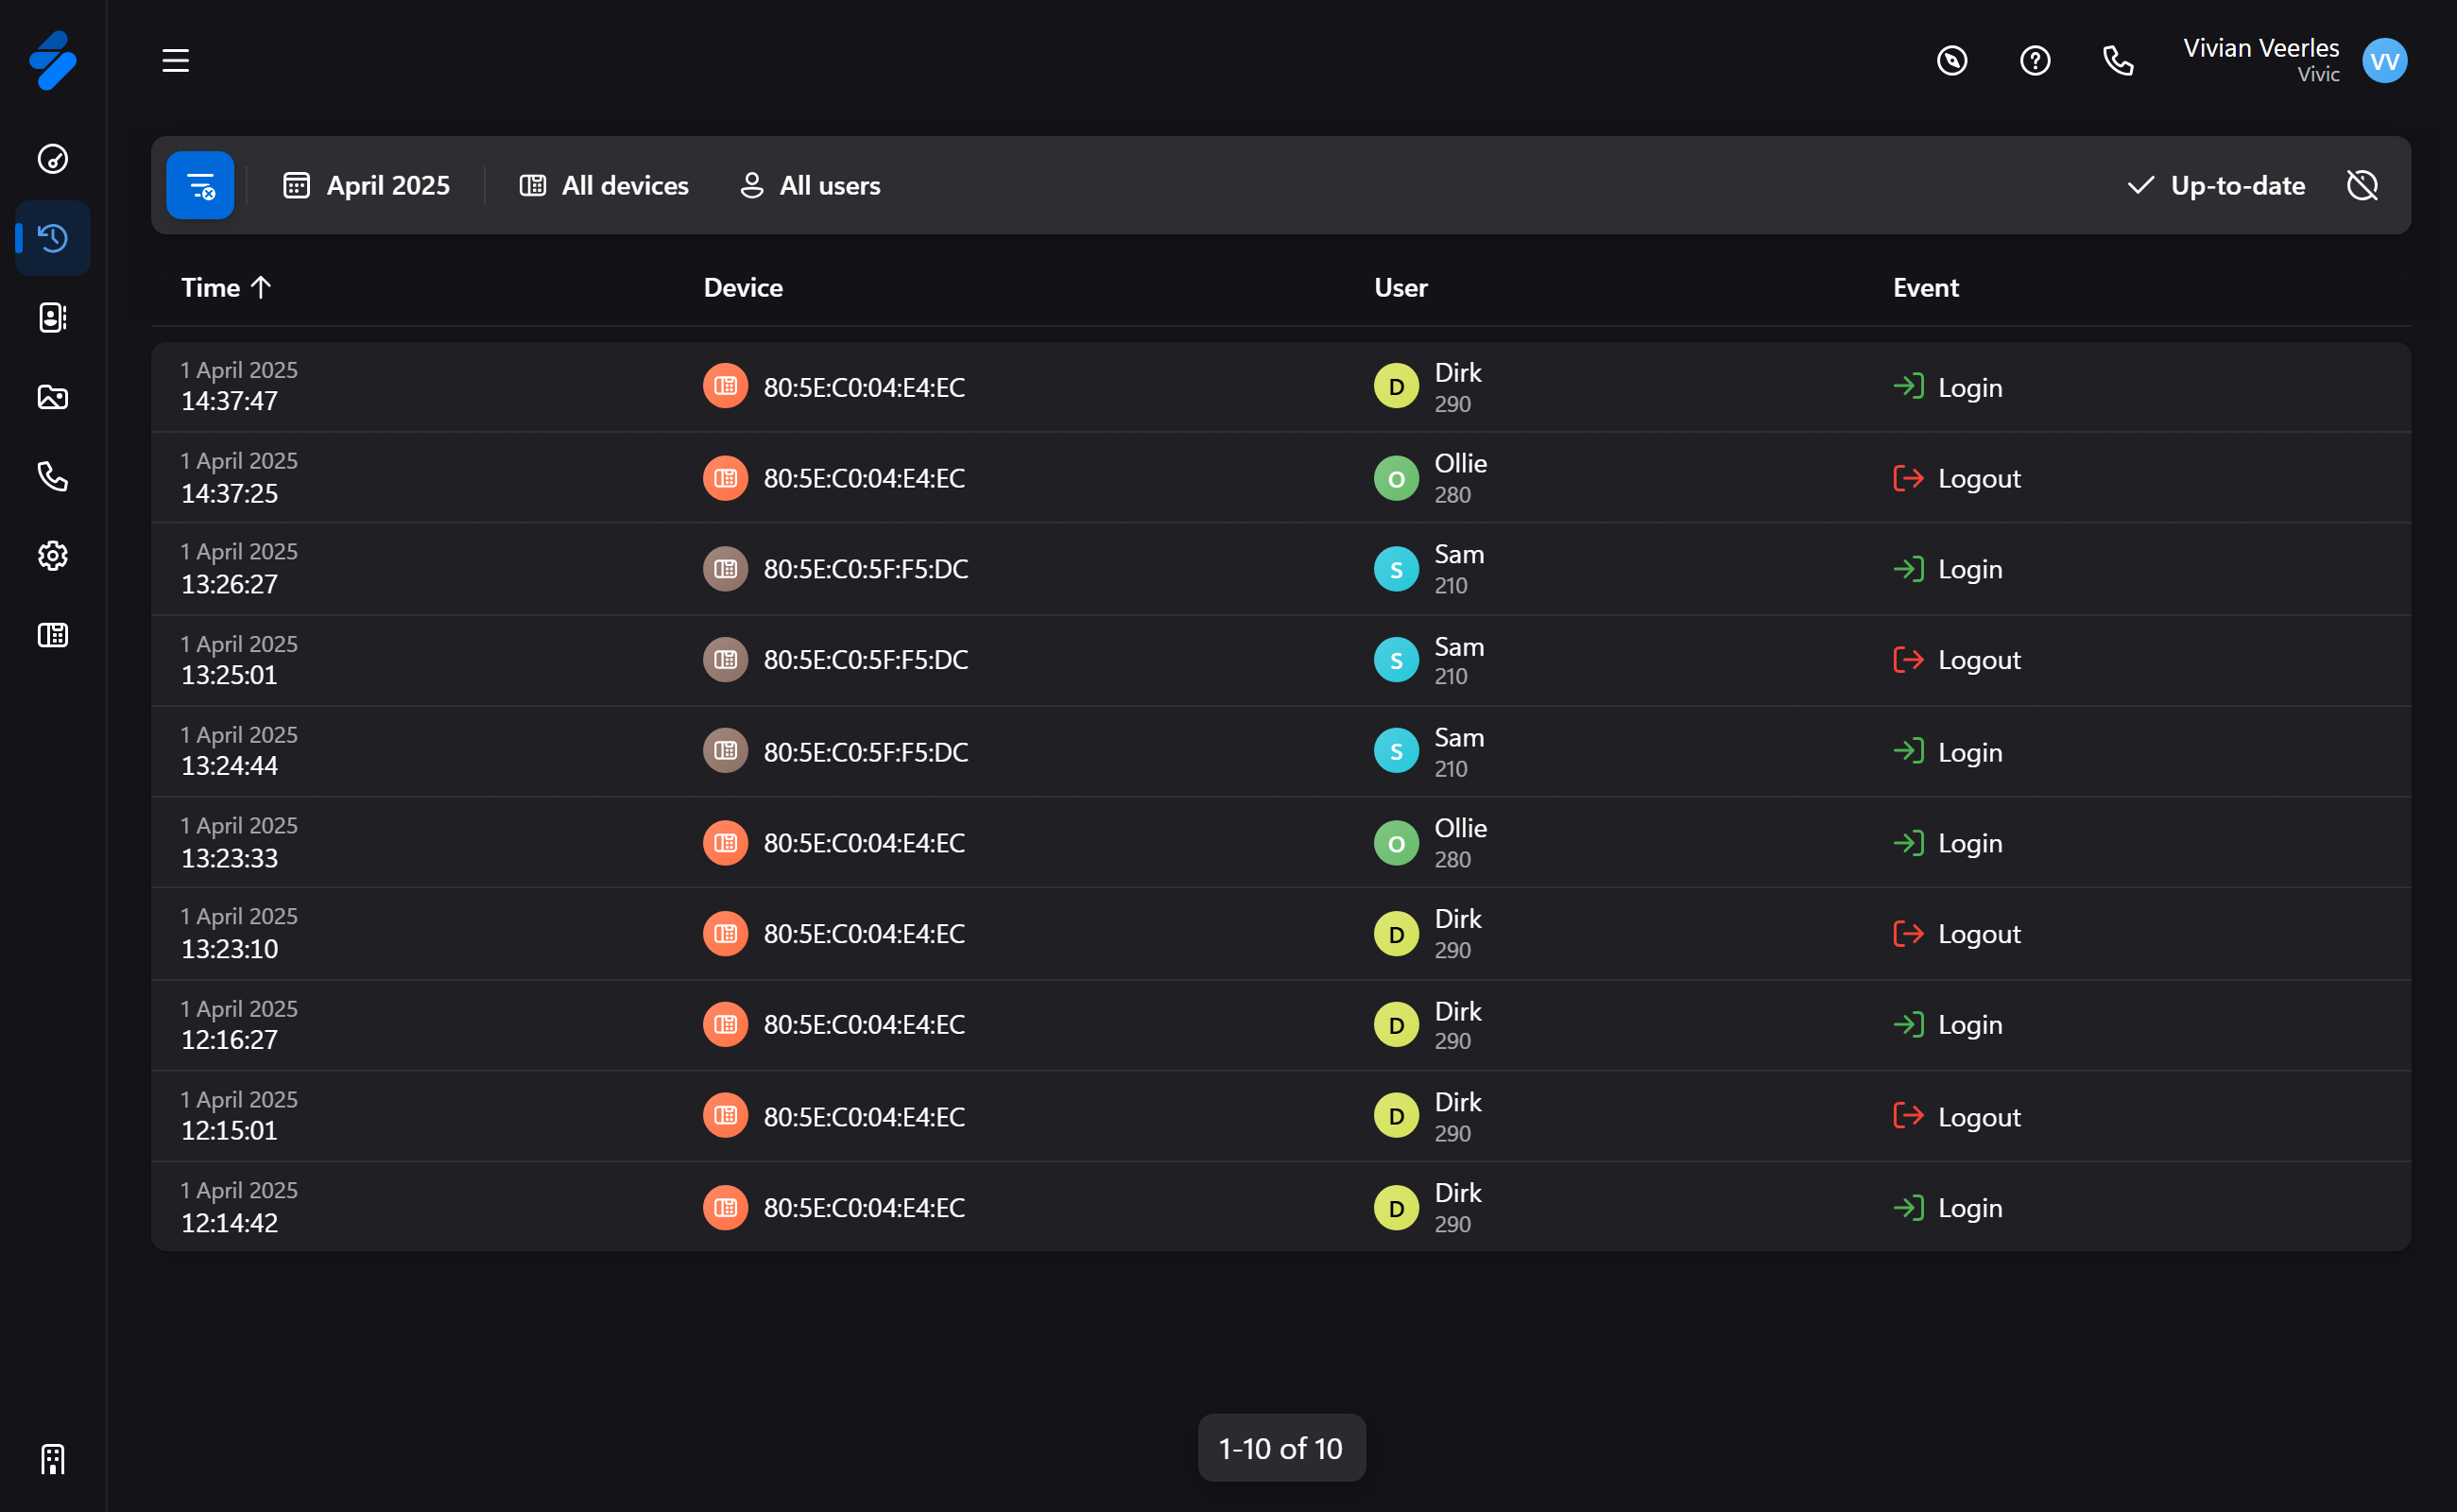Toggle Time column sort order
Screen dimensions: 2457x1512
click(x=226, y=288)
